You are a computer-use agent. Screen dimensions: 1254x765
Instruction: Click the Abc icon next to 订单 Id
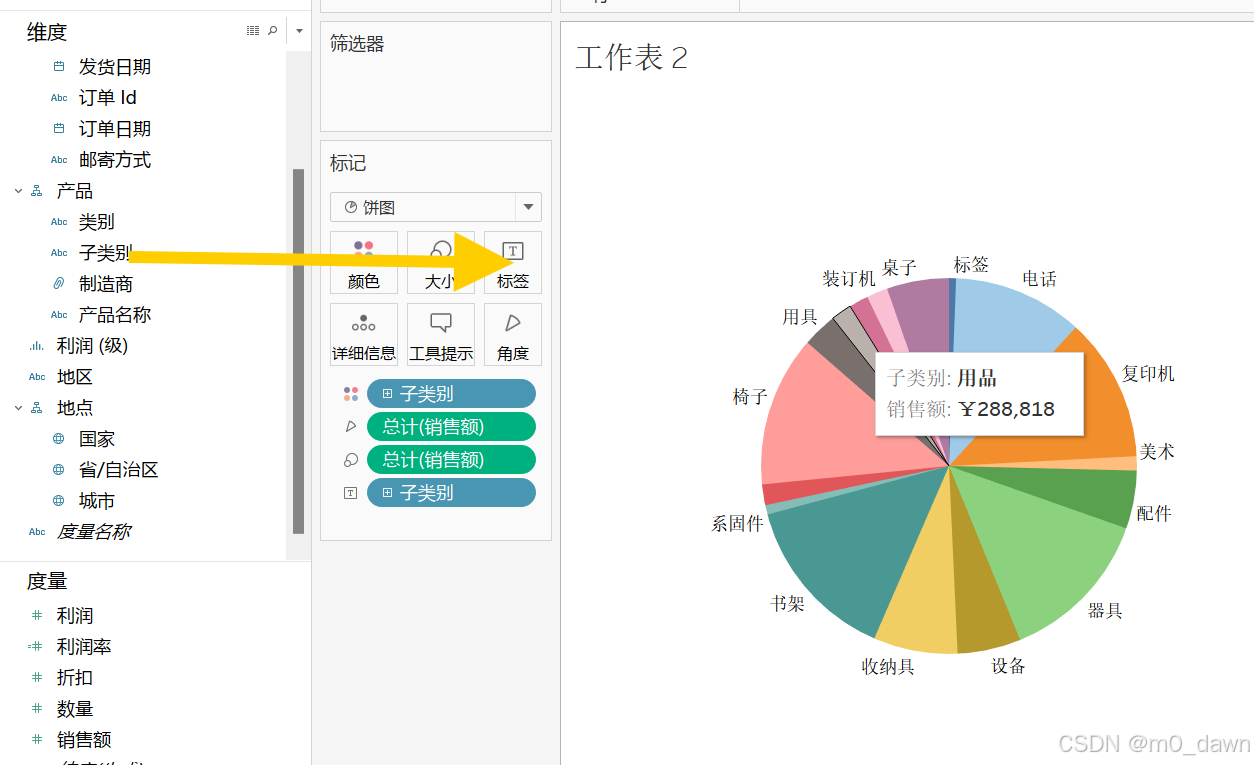click(x=59, y=98)
